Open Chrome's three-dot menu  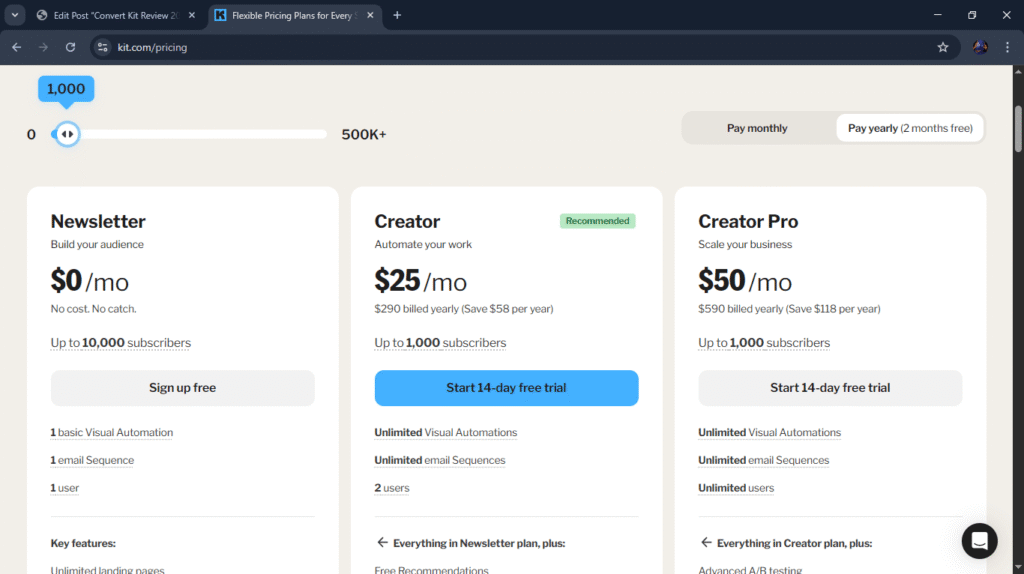tap(1007, 47)
